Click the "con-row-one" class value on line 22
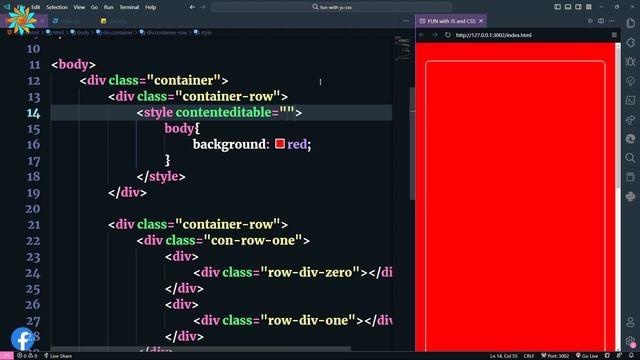This screenshot has width=640, height=360. tap(253, 240)
